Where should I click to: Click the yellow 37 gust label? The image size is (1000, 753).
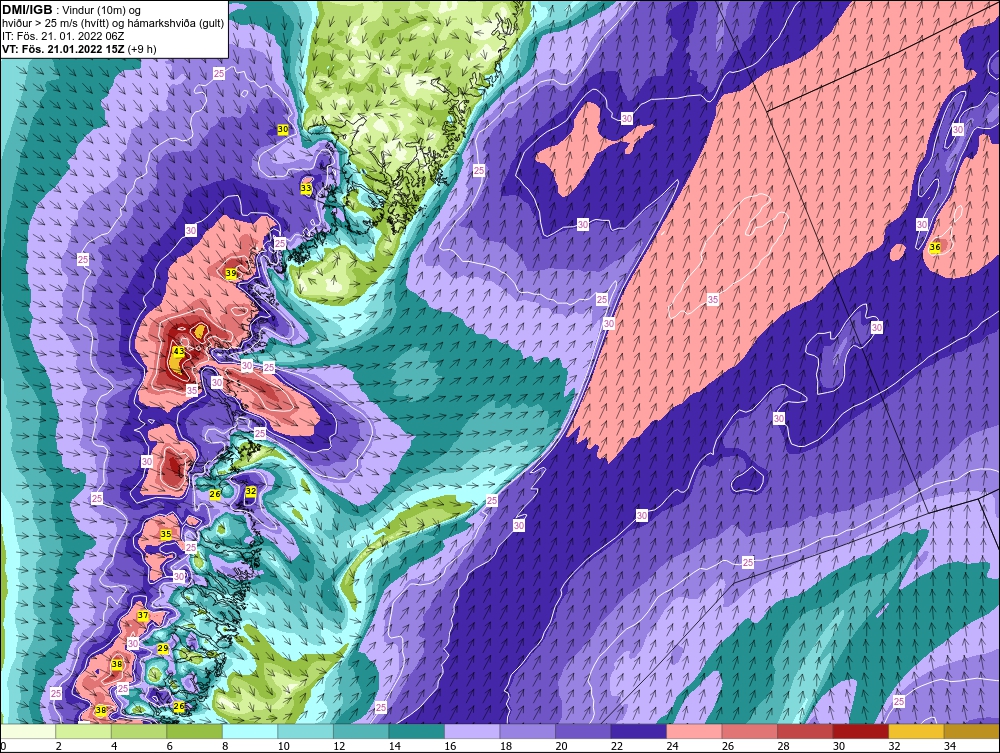click(x=143, y=615)
